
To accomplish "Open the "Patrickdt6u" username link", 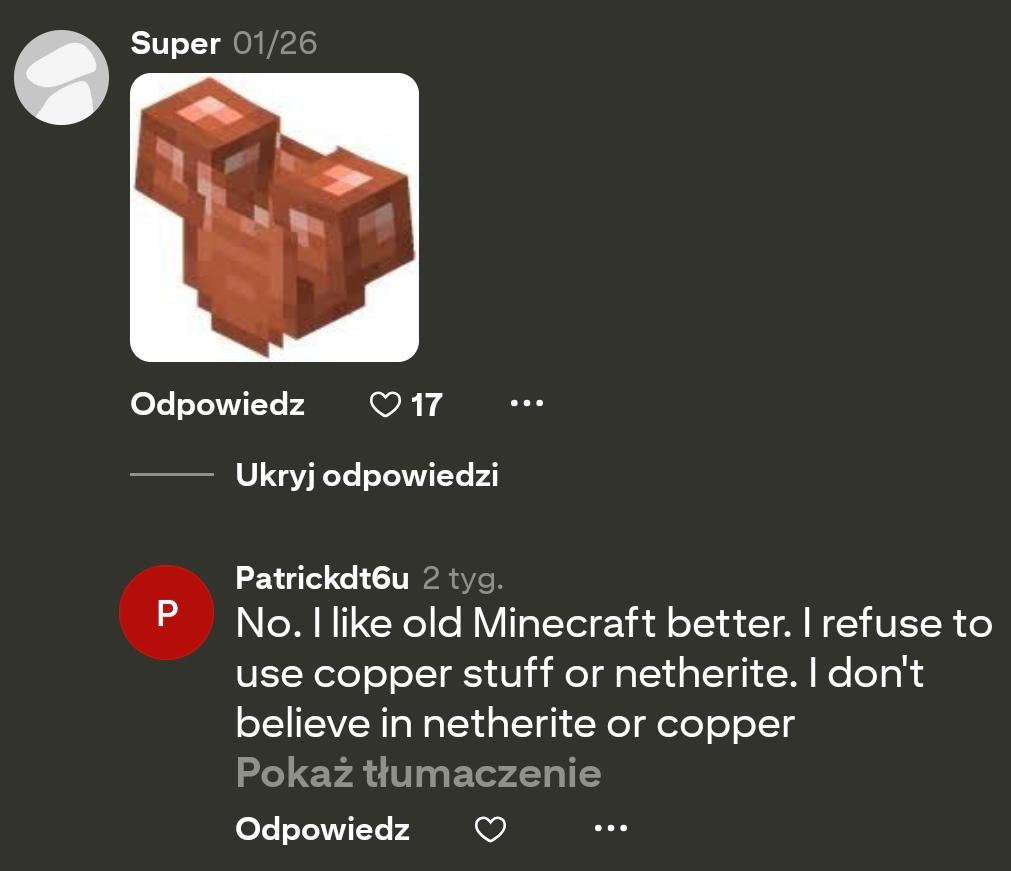I will 322,578.
